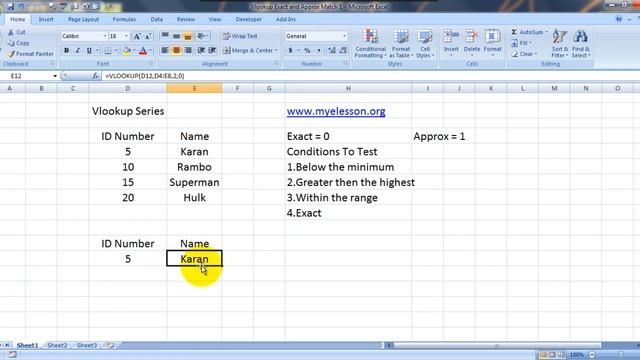The height and width of the screenshot is (360, 640).
Task: Follow the www.myelesson.org hyperlink
Action: (336, 111)
